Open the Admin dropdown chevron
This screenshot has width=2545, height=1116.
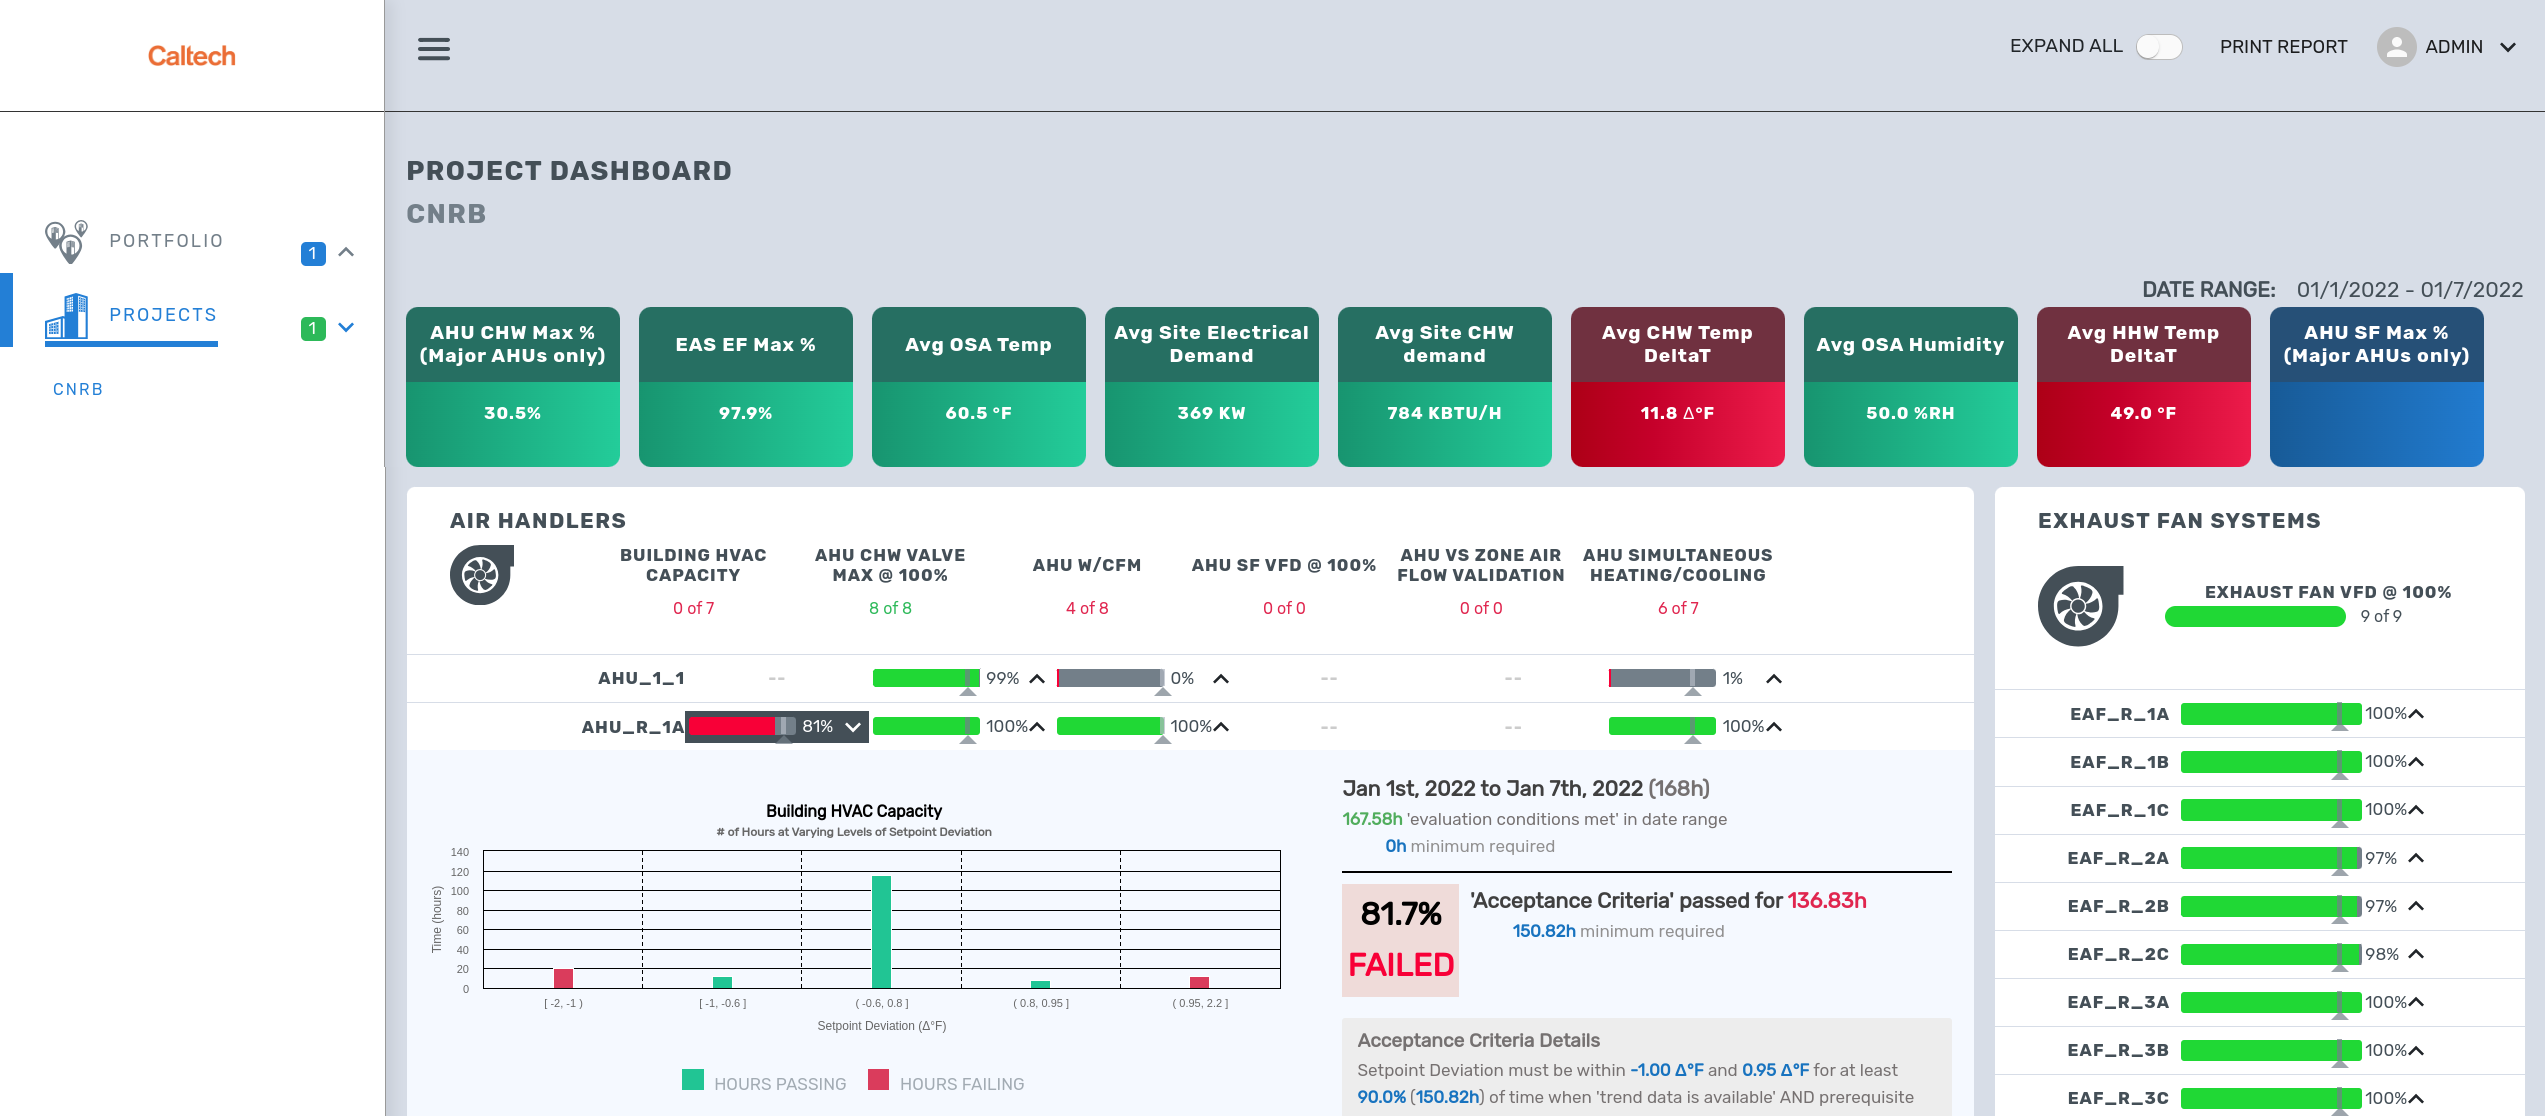click(2508, 47)
